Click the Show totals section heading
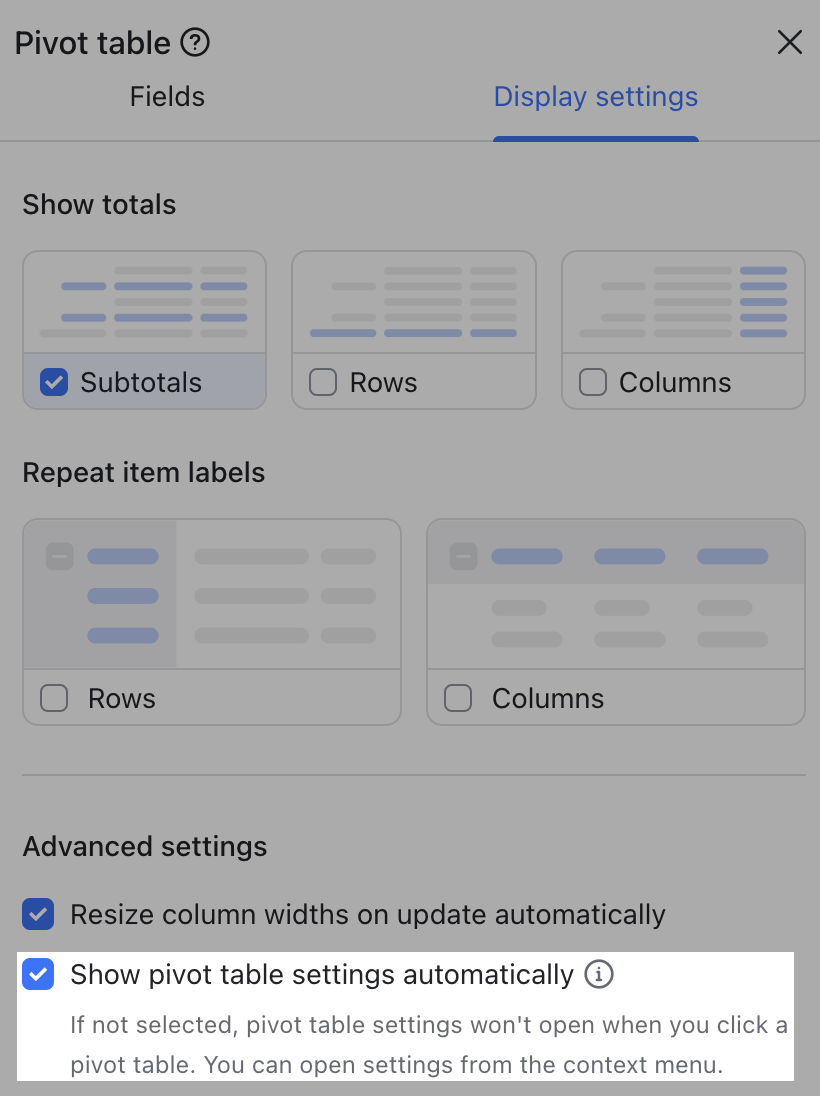This screenshot has width=820, height=1096. tap(99, 204)
